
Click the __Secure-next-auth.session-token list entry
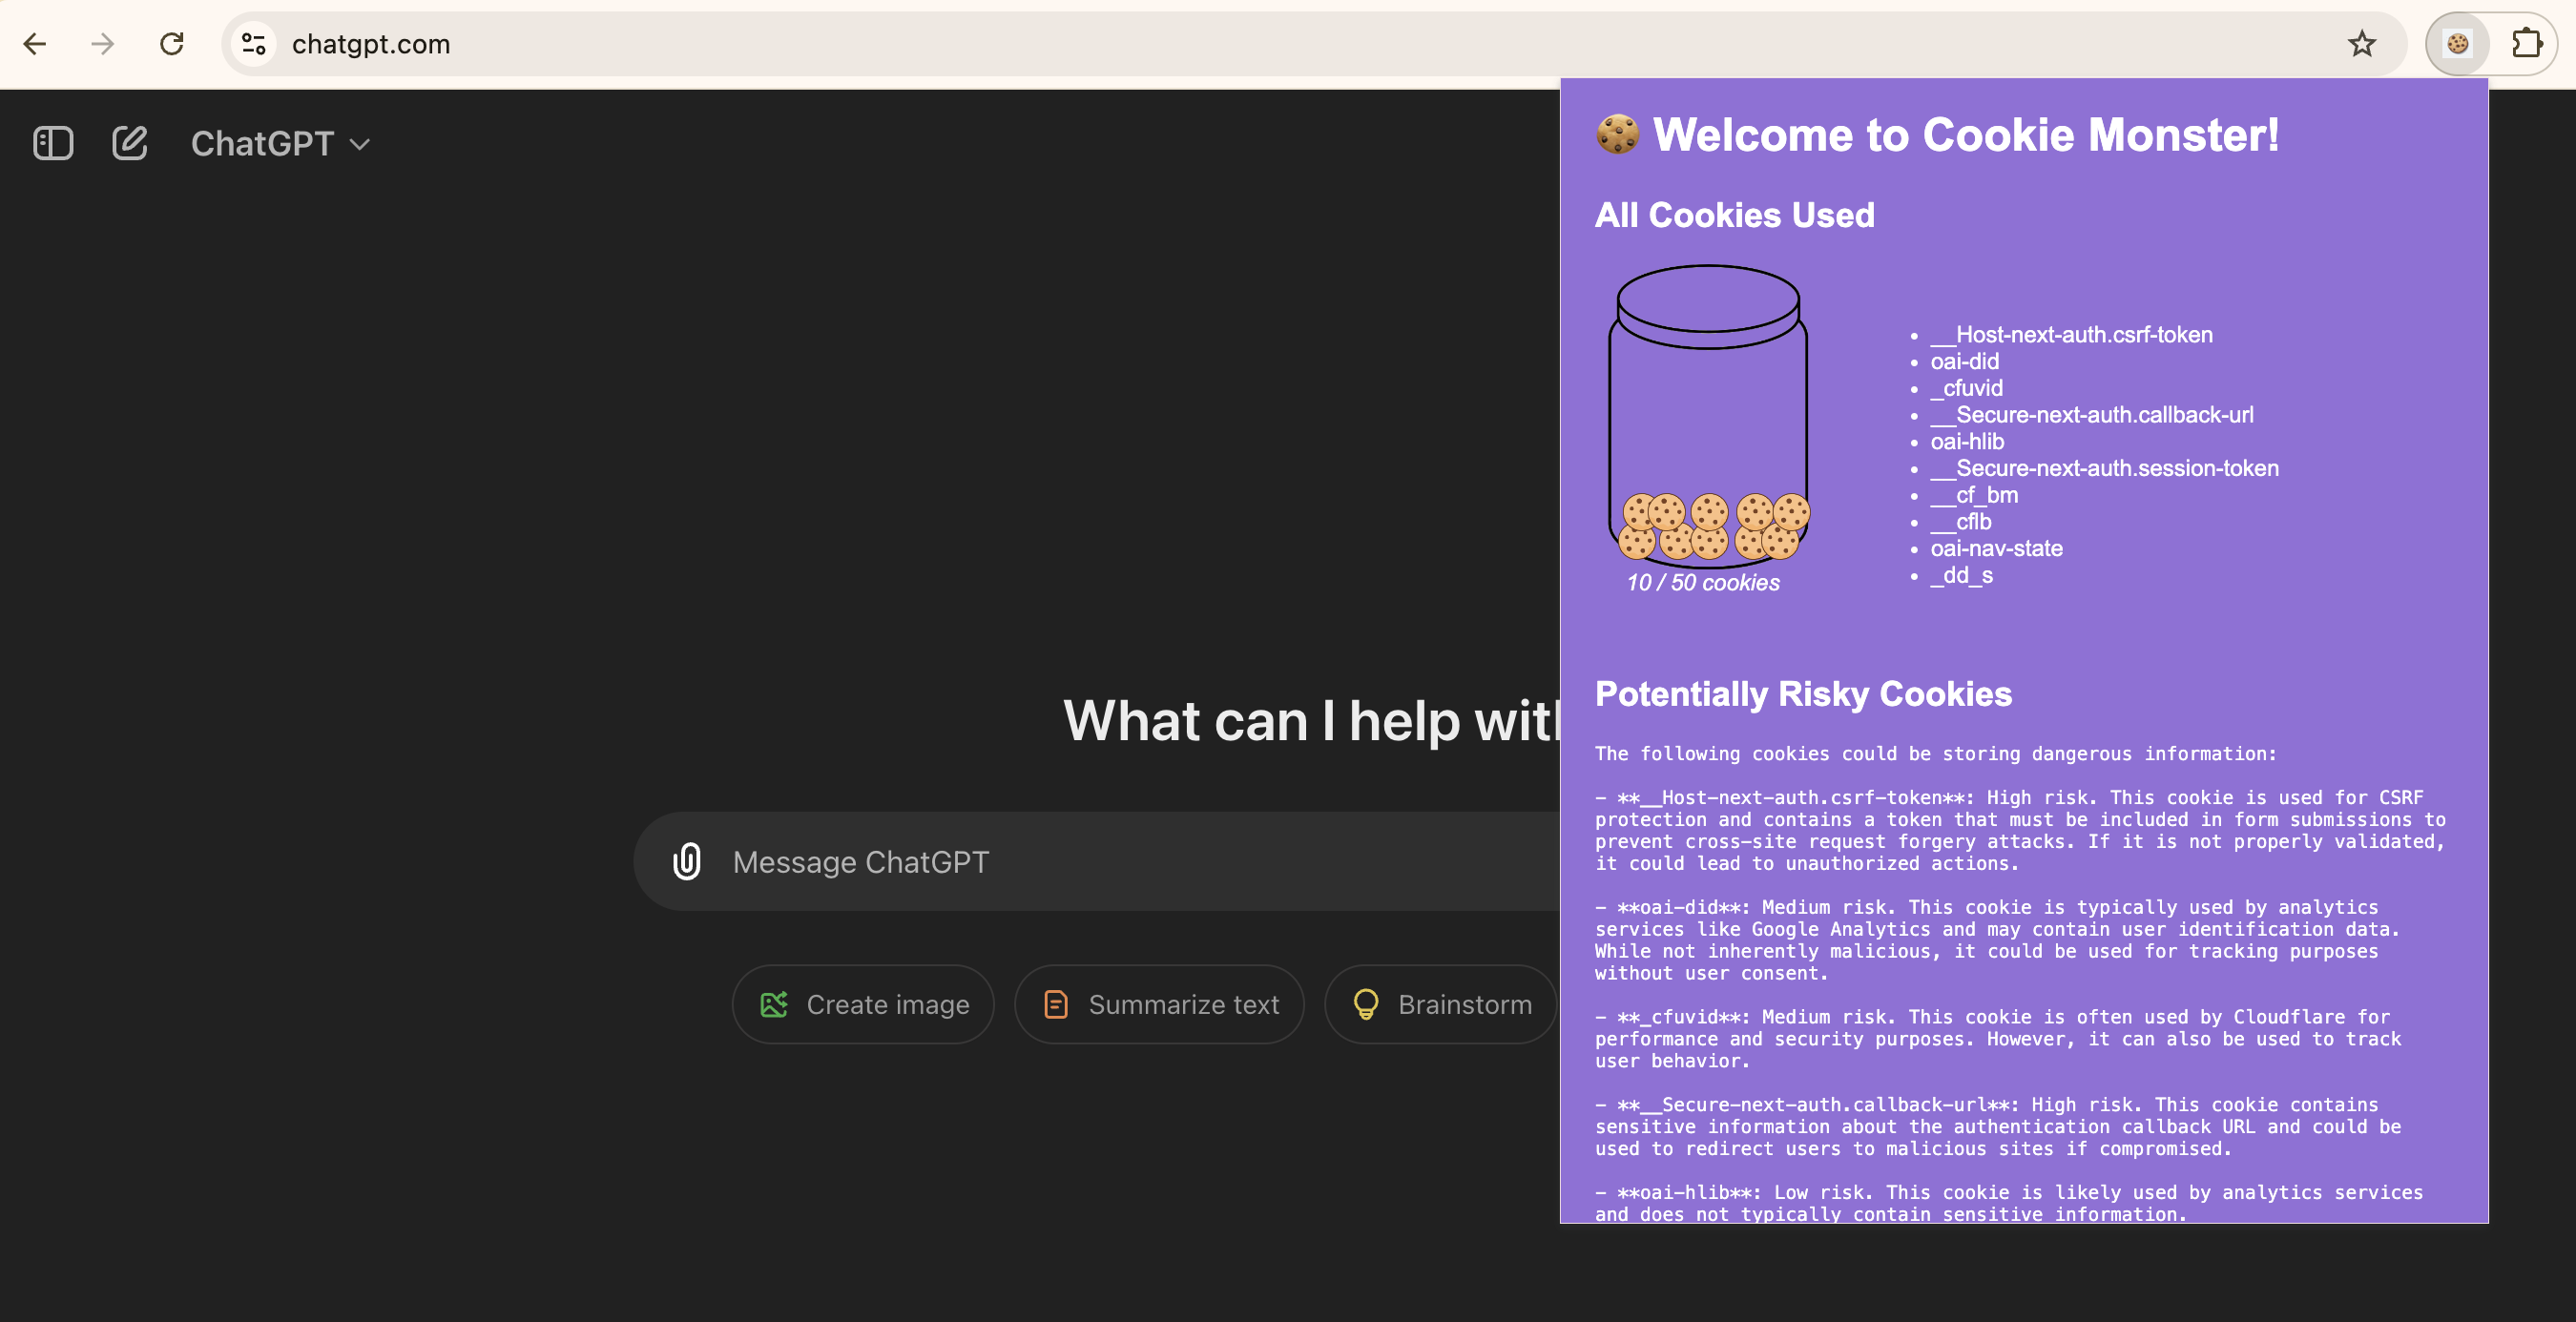[x=2104, y=468]
